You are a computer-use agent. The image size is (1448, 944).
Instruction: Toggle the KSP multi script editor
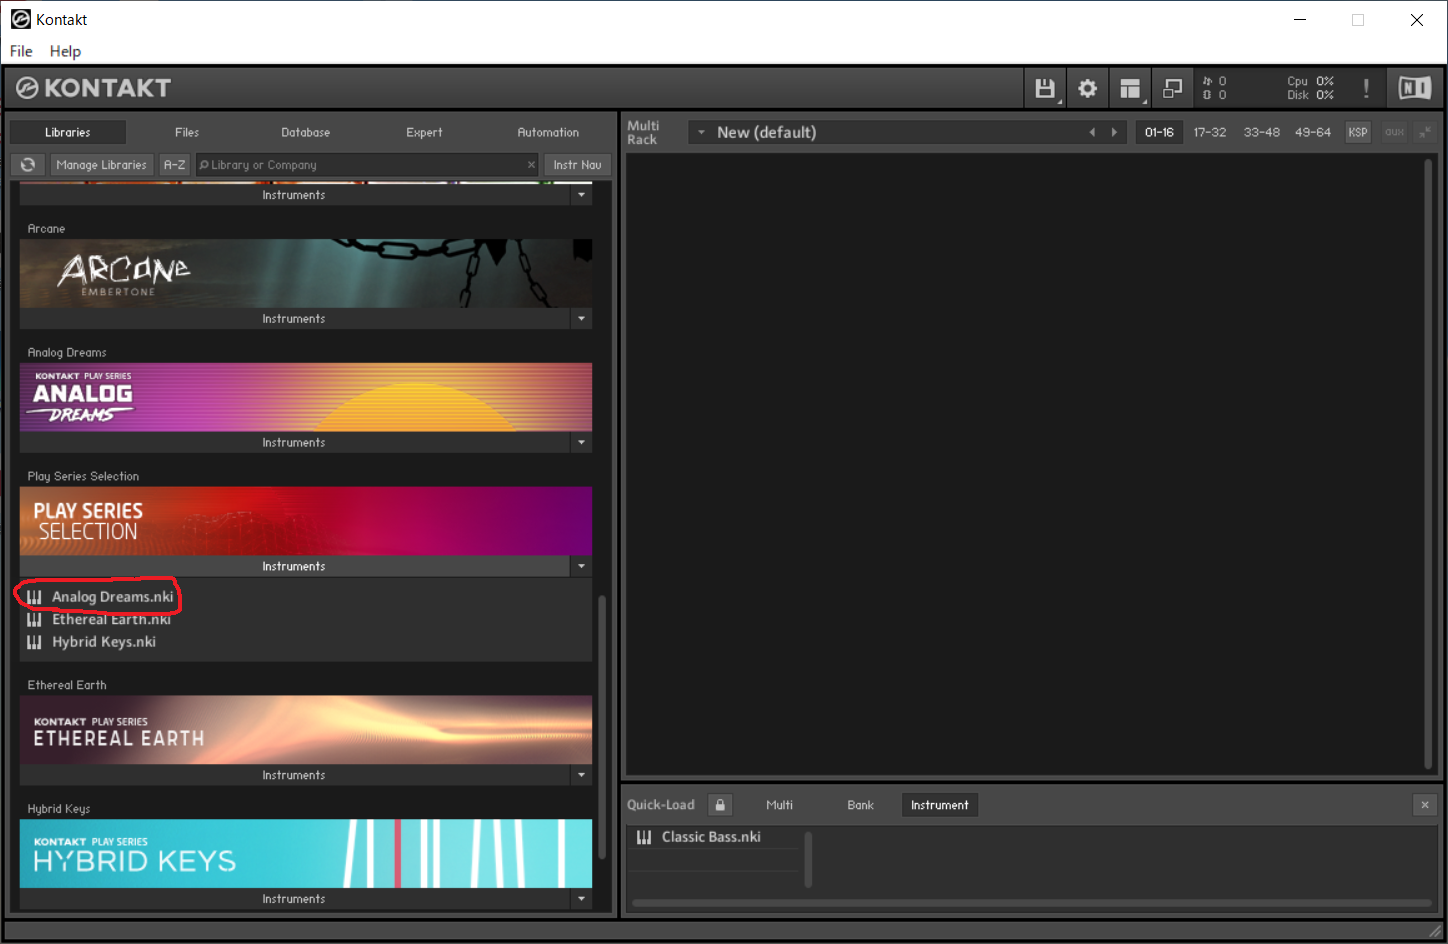1357,132
